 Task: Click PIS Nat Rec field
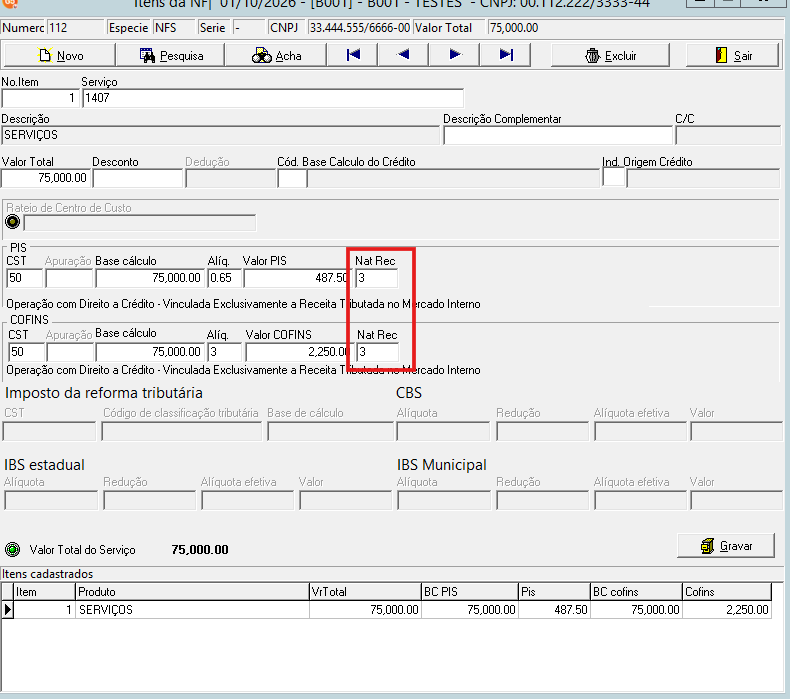point(376,278)
